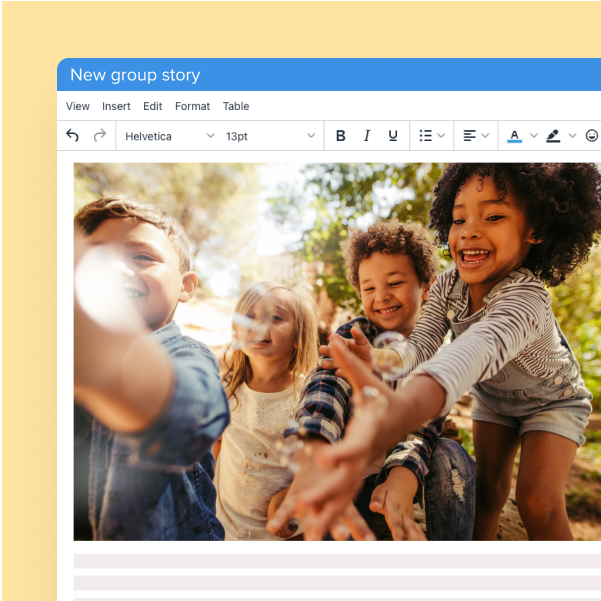The width and height of the screenshot is (601, 601).
Task: Open the Helvetica font family dropdown
Action: pyautogui.click(x=169, y=136)
